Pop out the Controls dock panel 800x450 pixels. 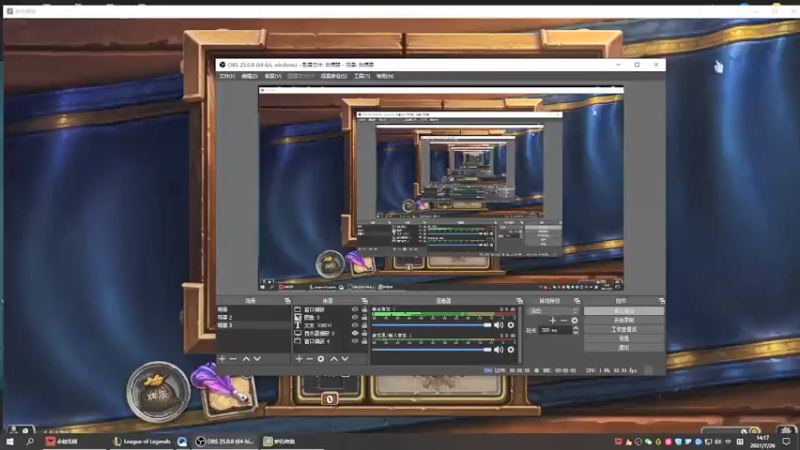[662, 301]
